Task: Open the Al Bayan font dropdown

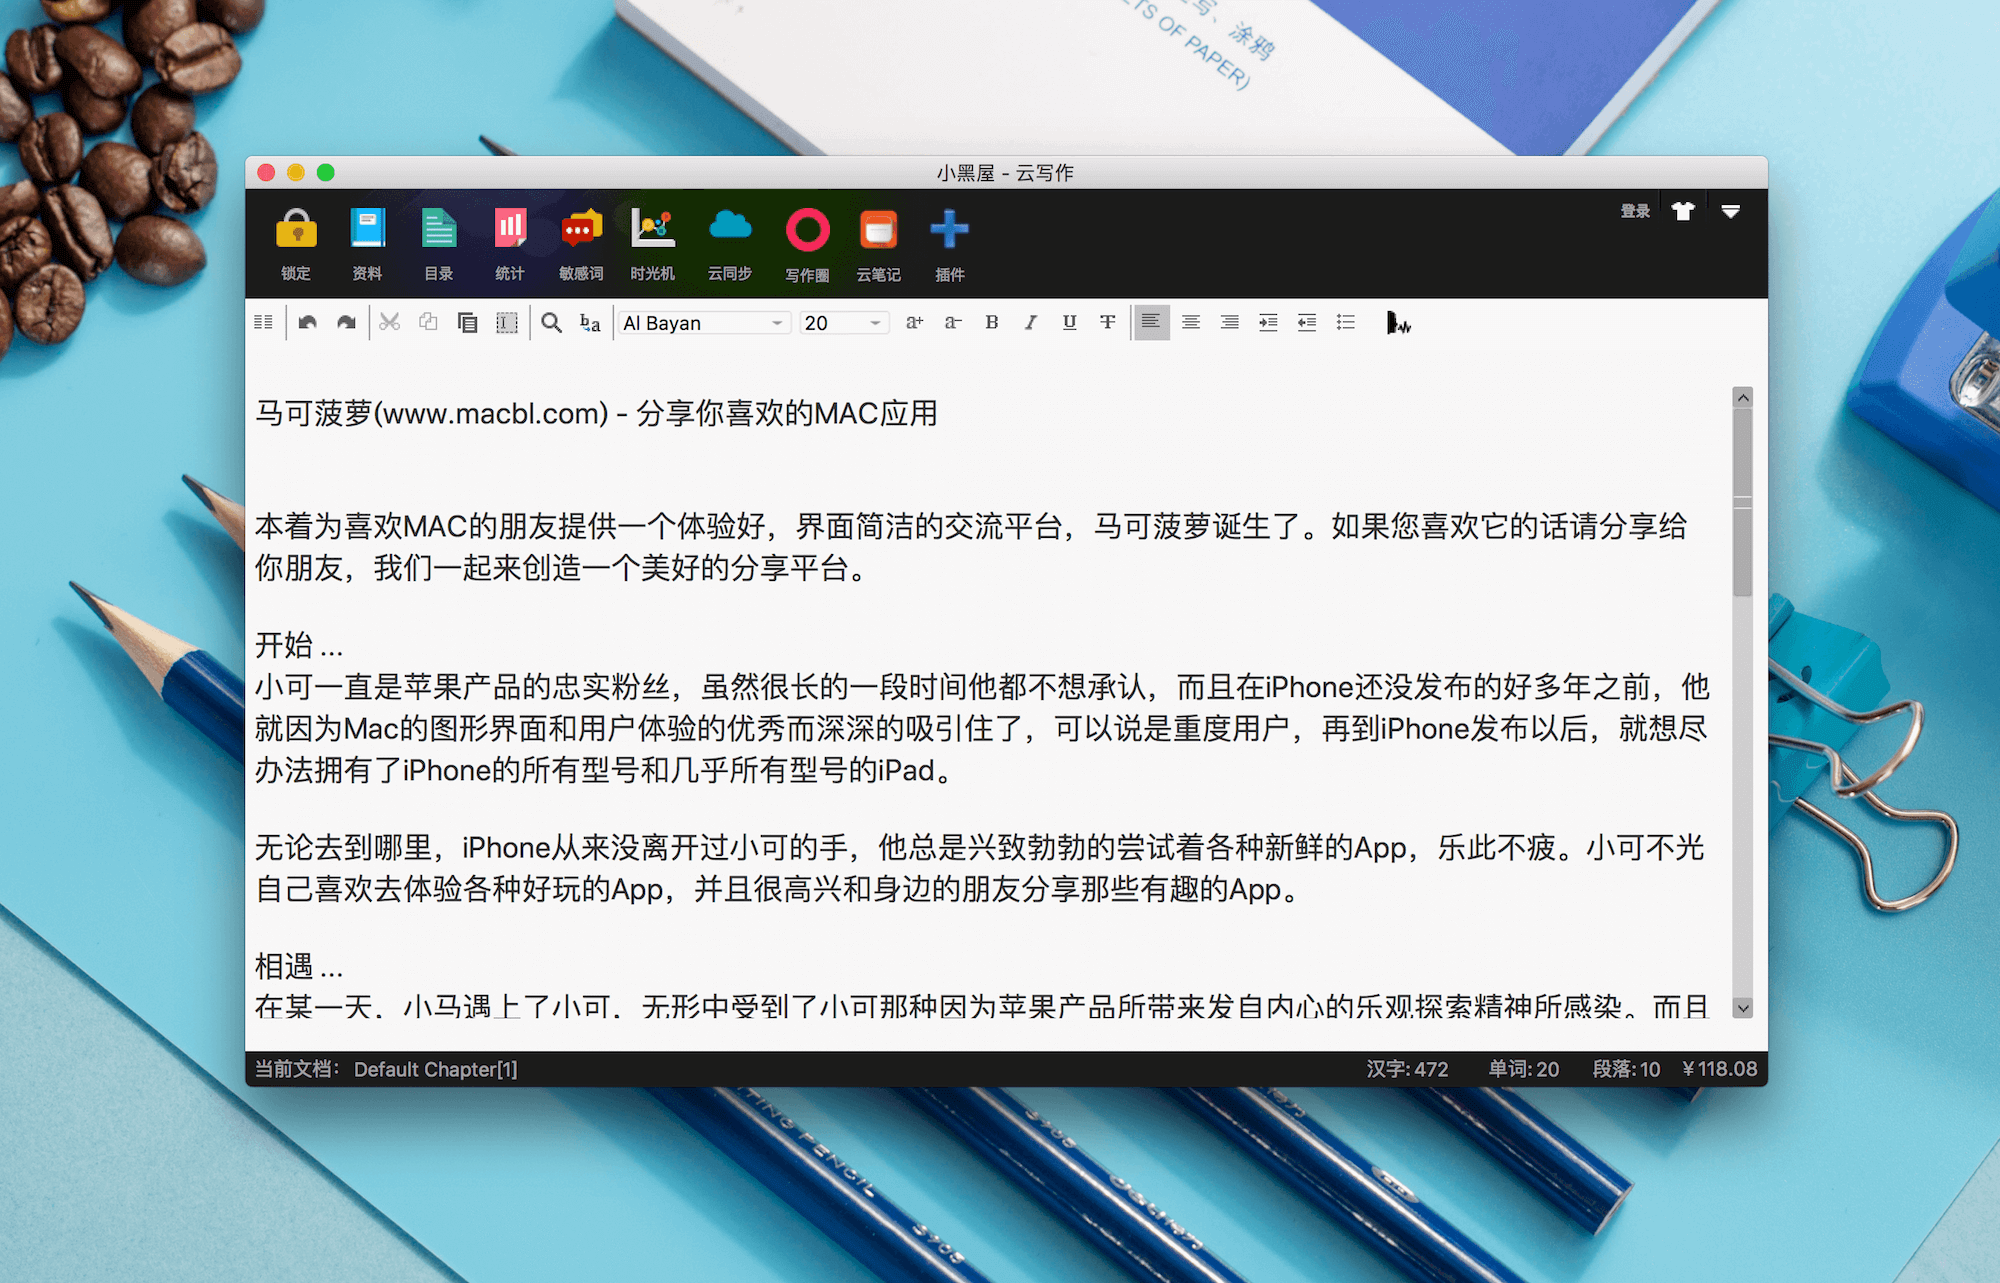Action: pos(703,323)
